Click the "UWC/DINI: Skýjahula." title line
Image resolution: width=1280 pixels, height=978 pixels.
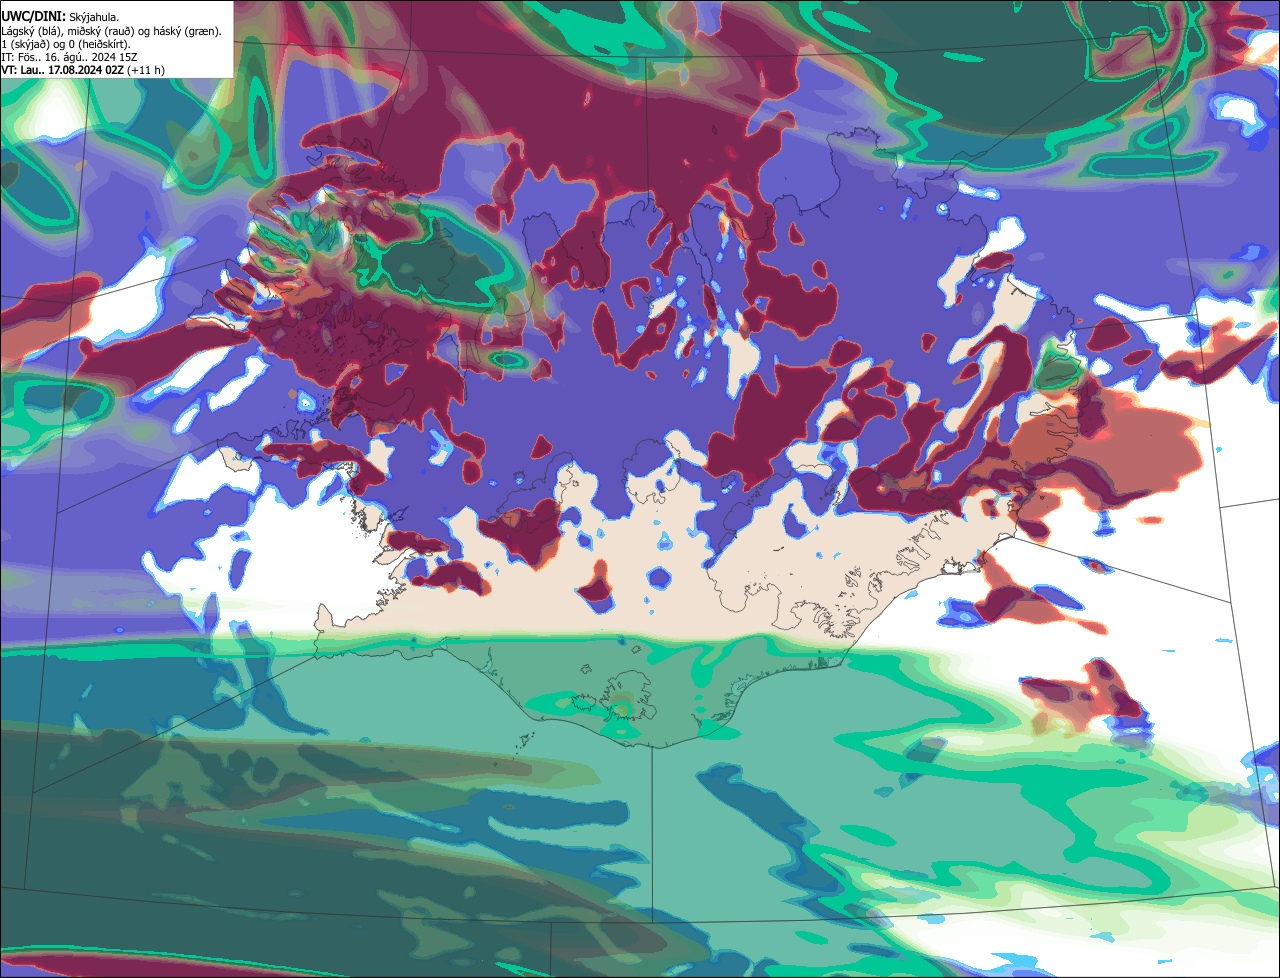(x=61, y=16)
